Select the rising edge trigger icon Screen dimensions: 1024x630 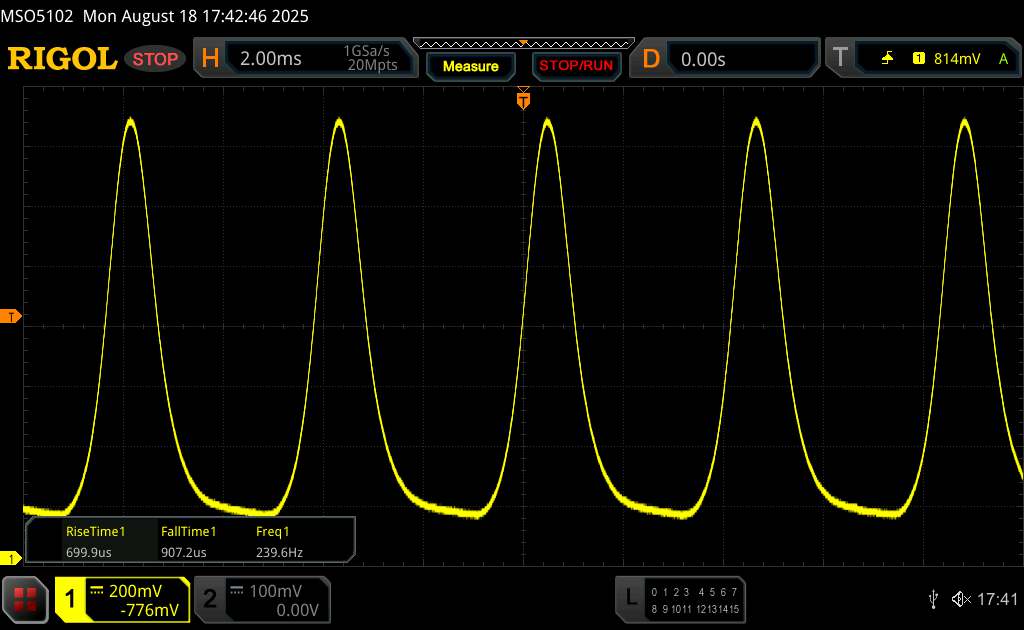[887, 59]
